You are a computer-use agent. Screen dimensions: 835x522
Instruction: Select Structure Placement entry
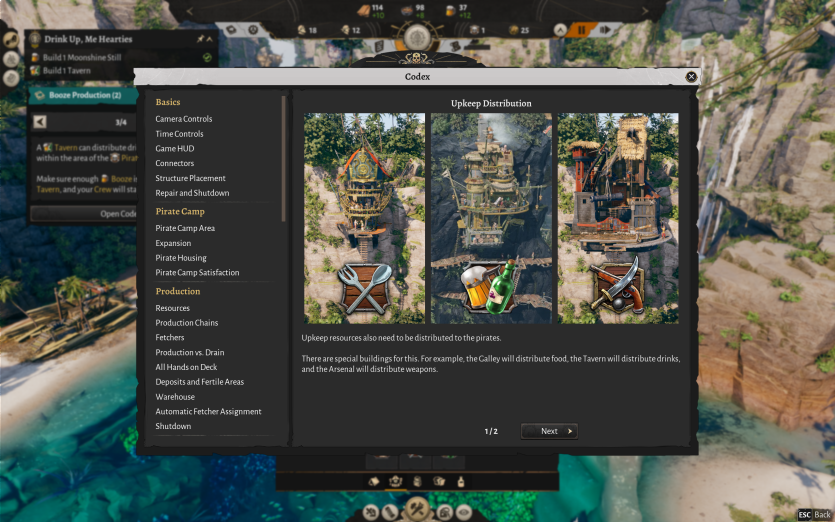[x=190, y=178]
